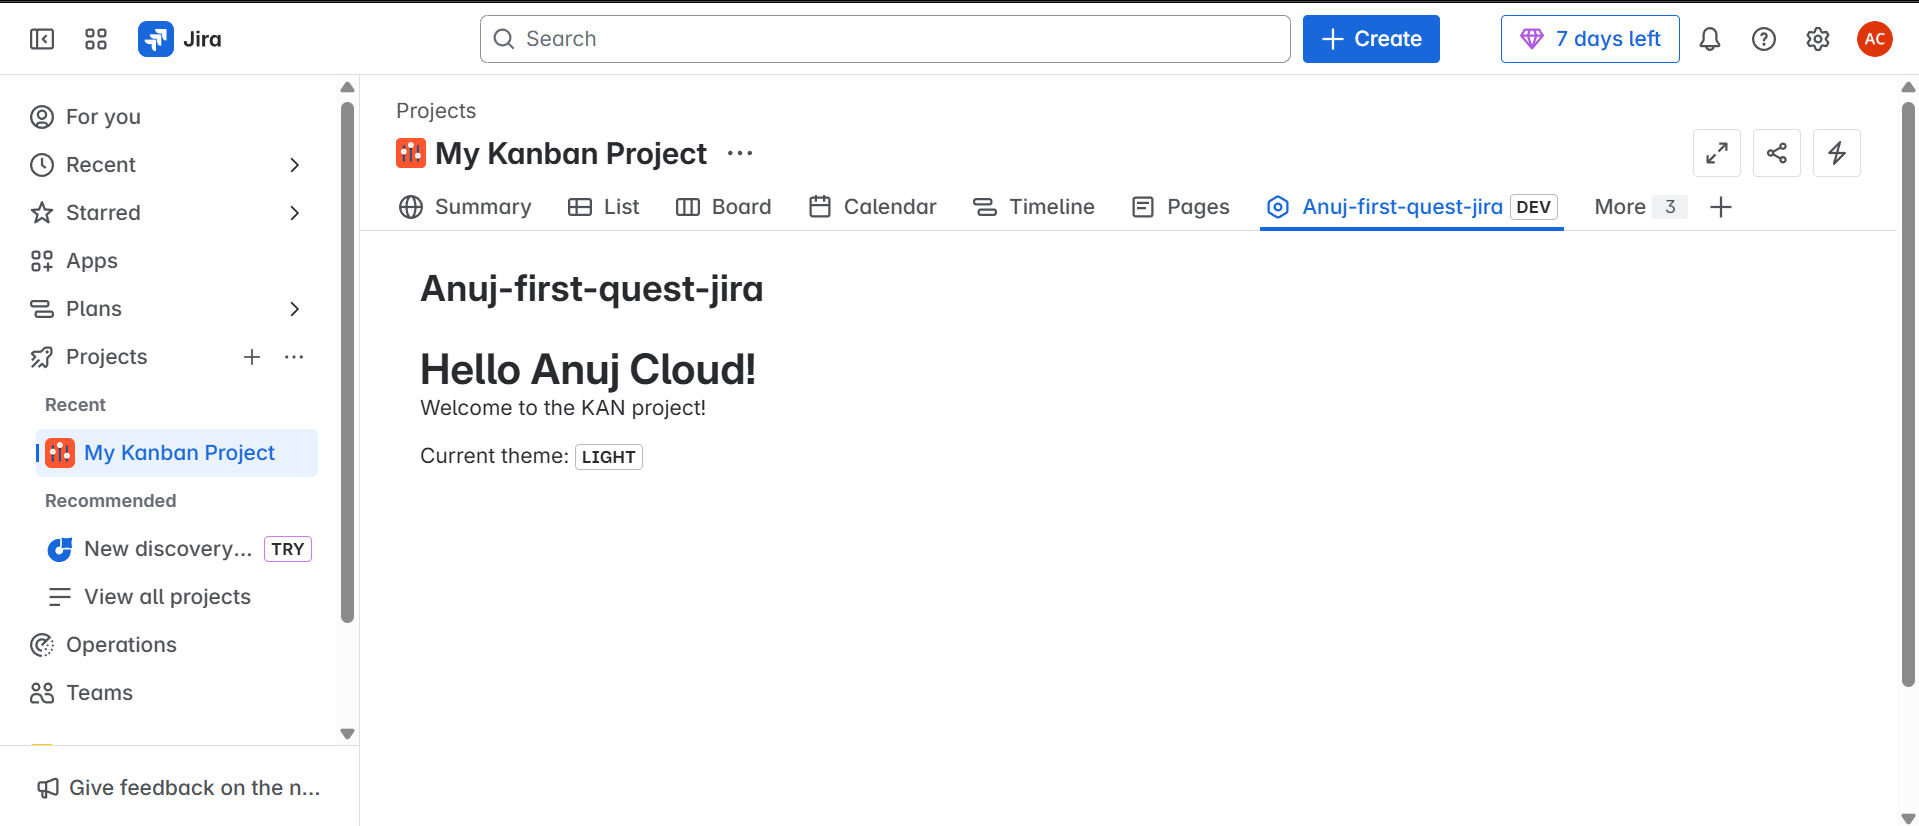Click the 7 days left trial button
1919x826 pixels.
coord(1590,39)
